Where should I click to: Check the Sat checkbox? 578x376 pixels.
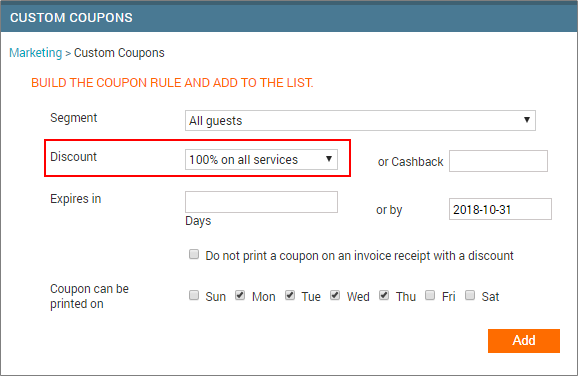pyautogui.click(x=470, y=295)
